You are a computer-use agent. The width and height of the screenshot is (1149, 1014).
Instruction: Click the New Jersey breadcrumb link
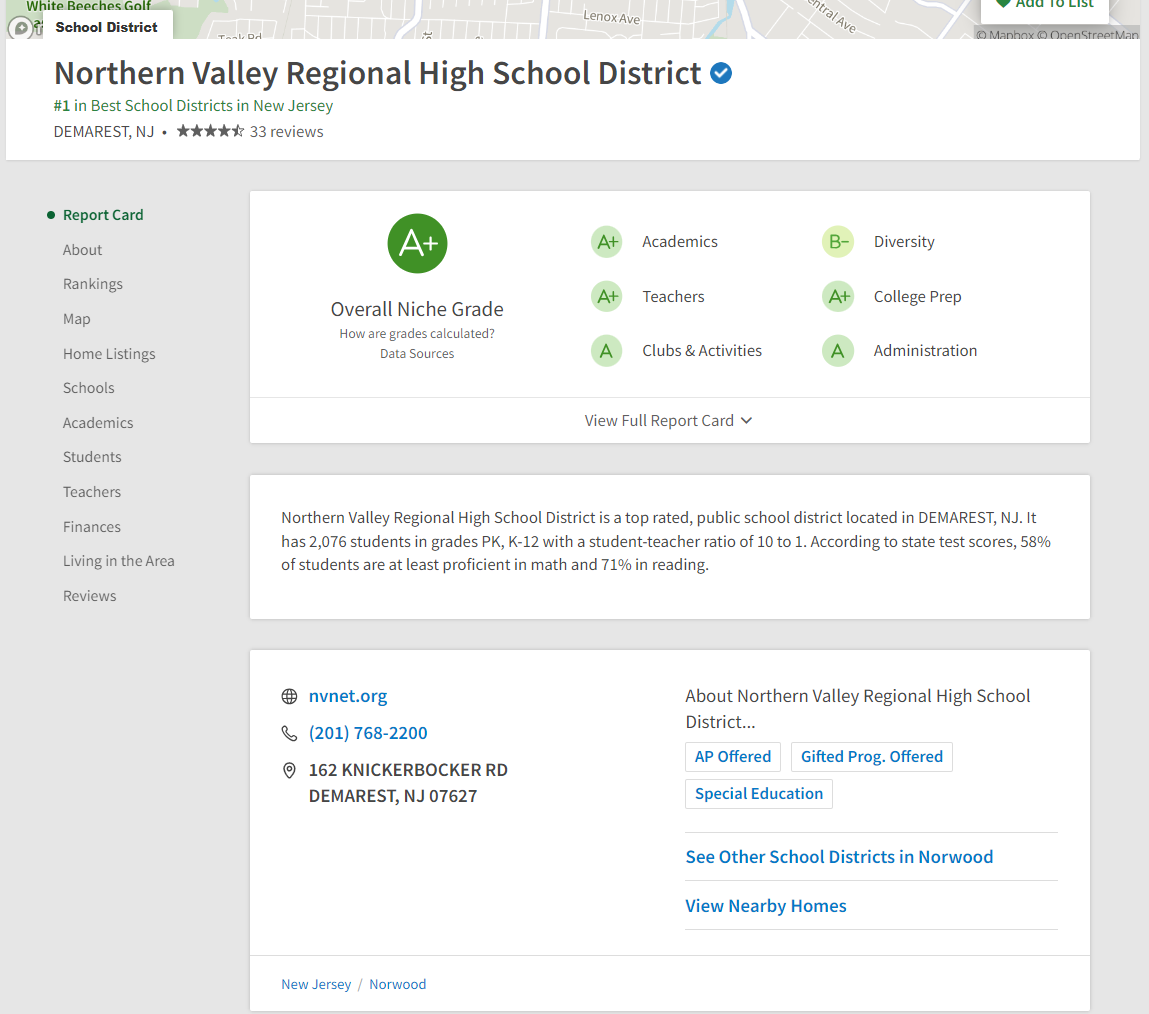[x=316, y=985]
